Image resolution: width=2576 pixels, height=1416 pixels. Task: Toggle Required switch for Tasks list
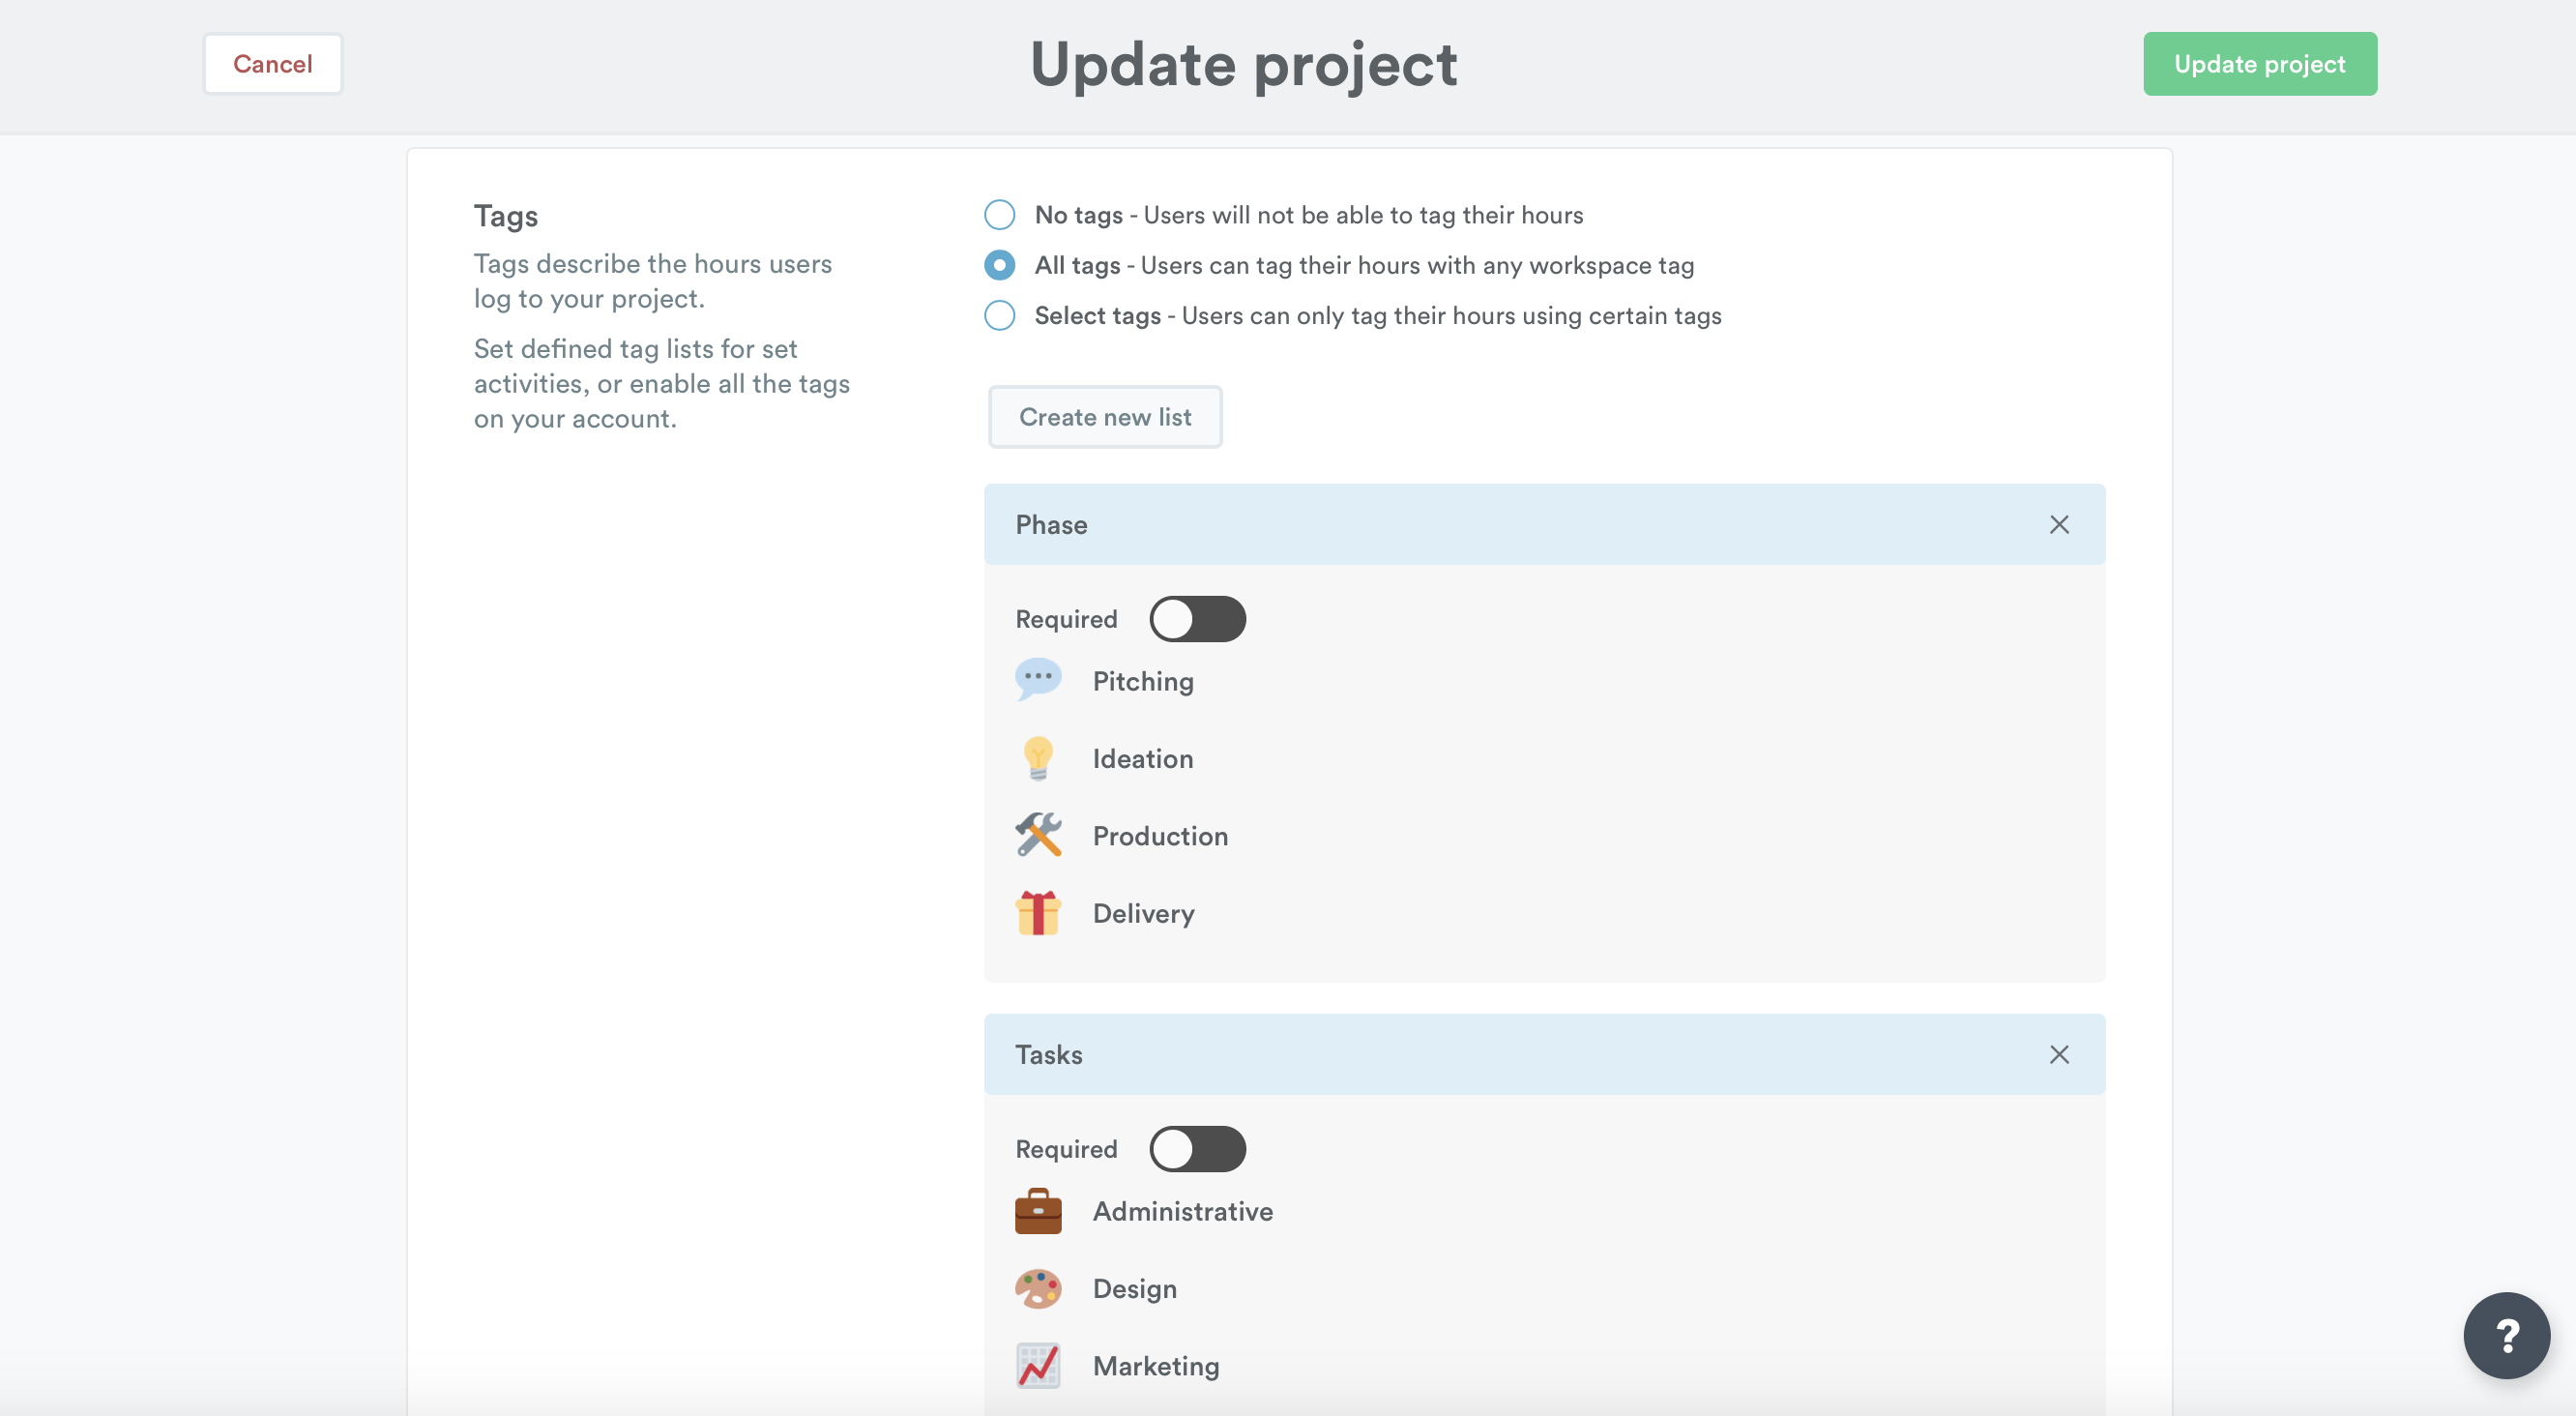1197,1149
